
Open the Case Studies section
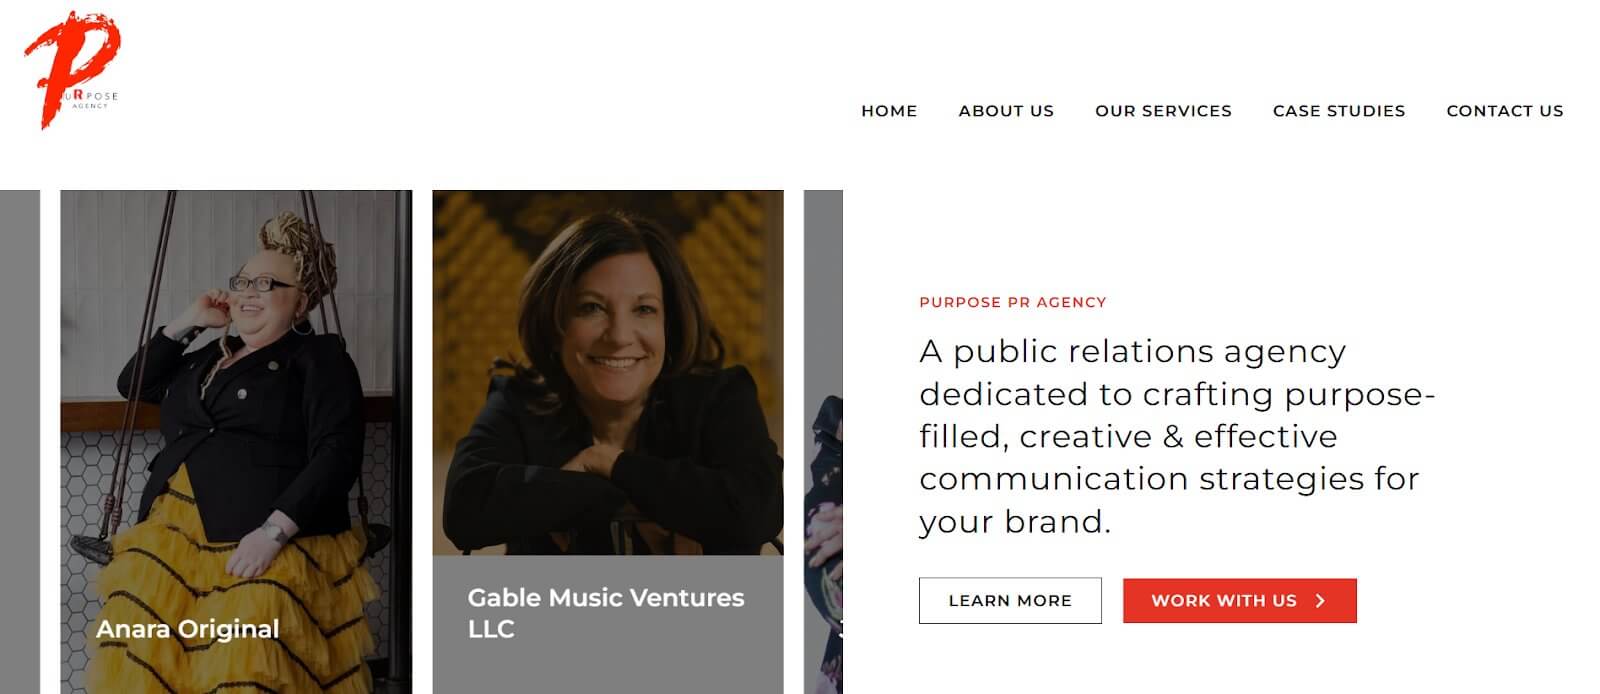click(1339, 111)
